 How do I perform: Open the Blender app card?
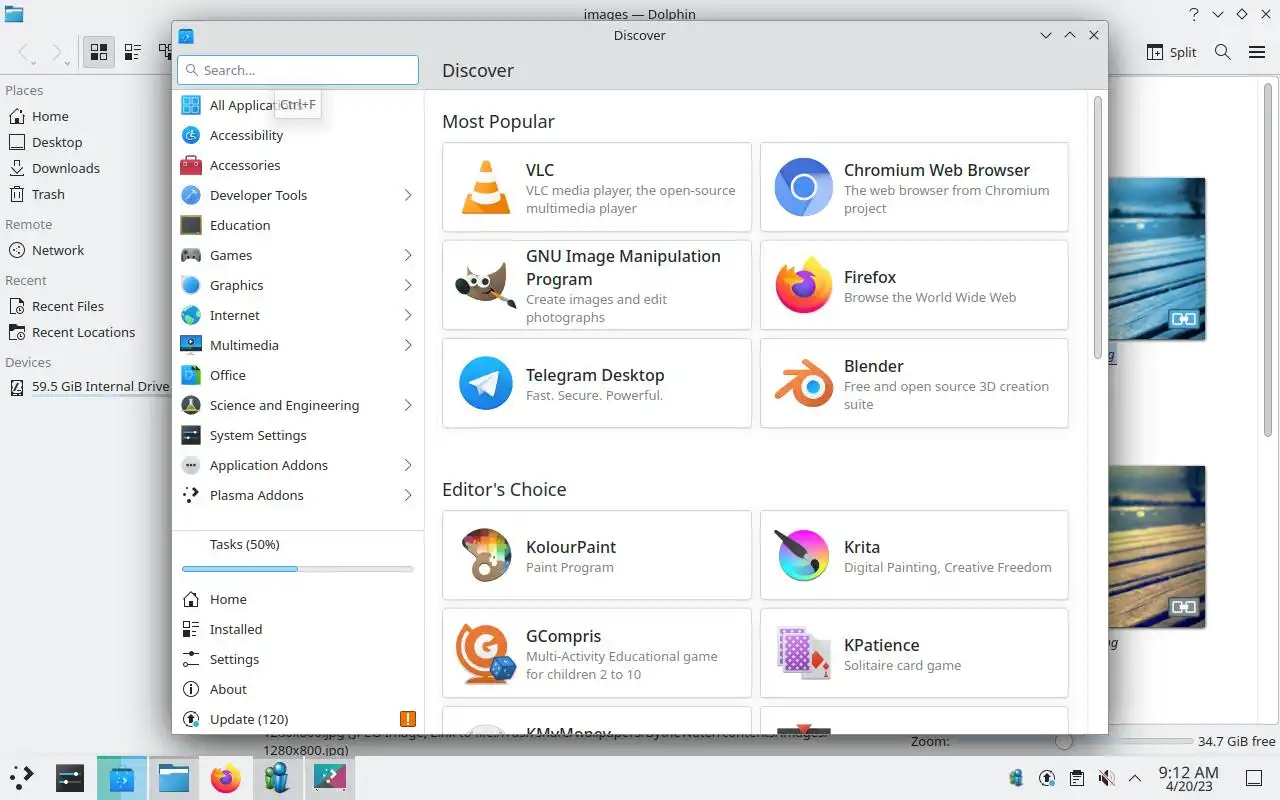pos(914,383)
